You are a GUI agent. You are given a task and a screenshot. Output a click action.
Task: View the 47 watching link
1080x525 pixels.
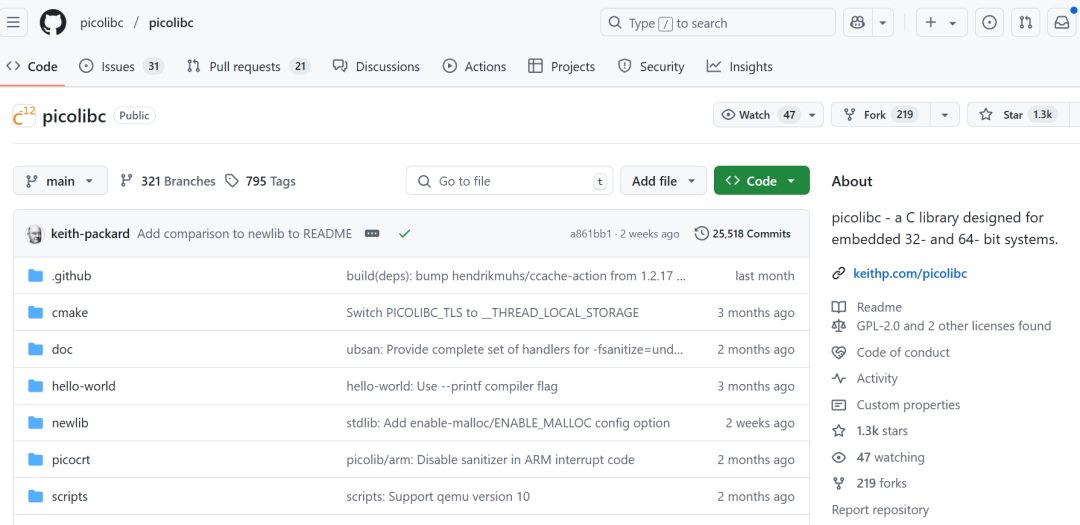(890, 457)
